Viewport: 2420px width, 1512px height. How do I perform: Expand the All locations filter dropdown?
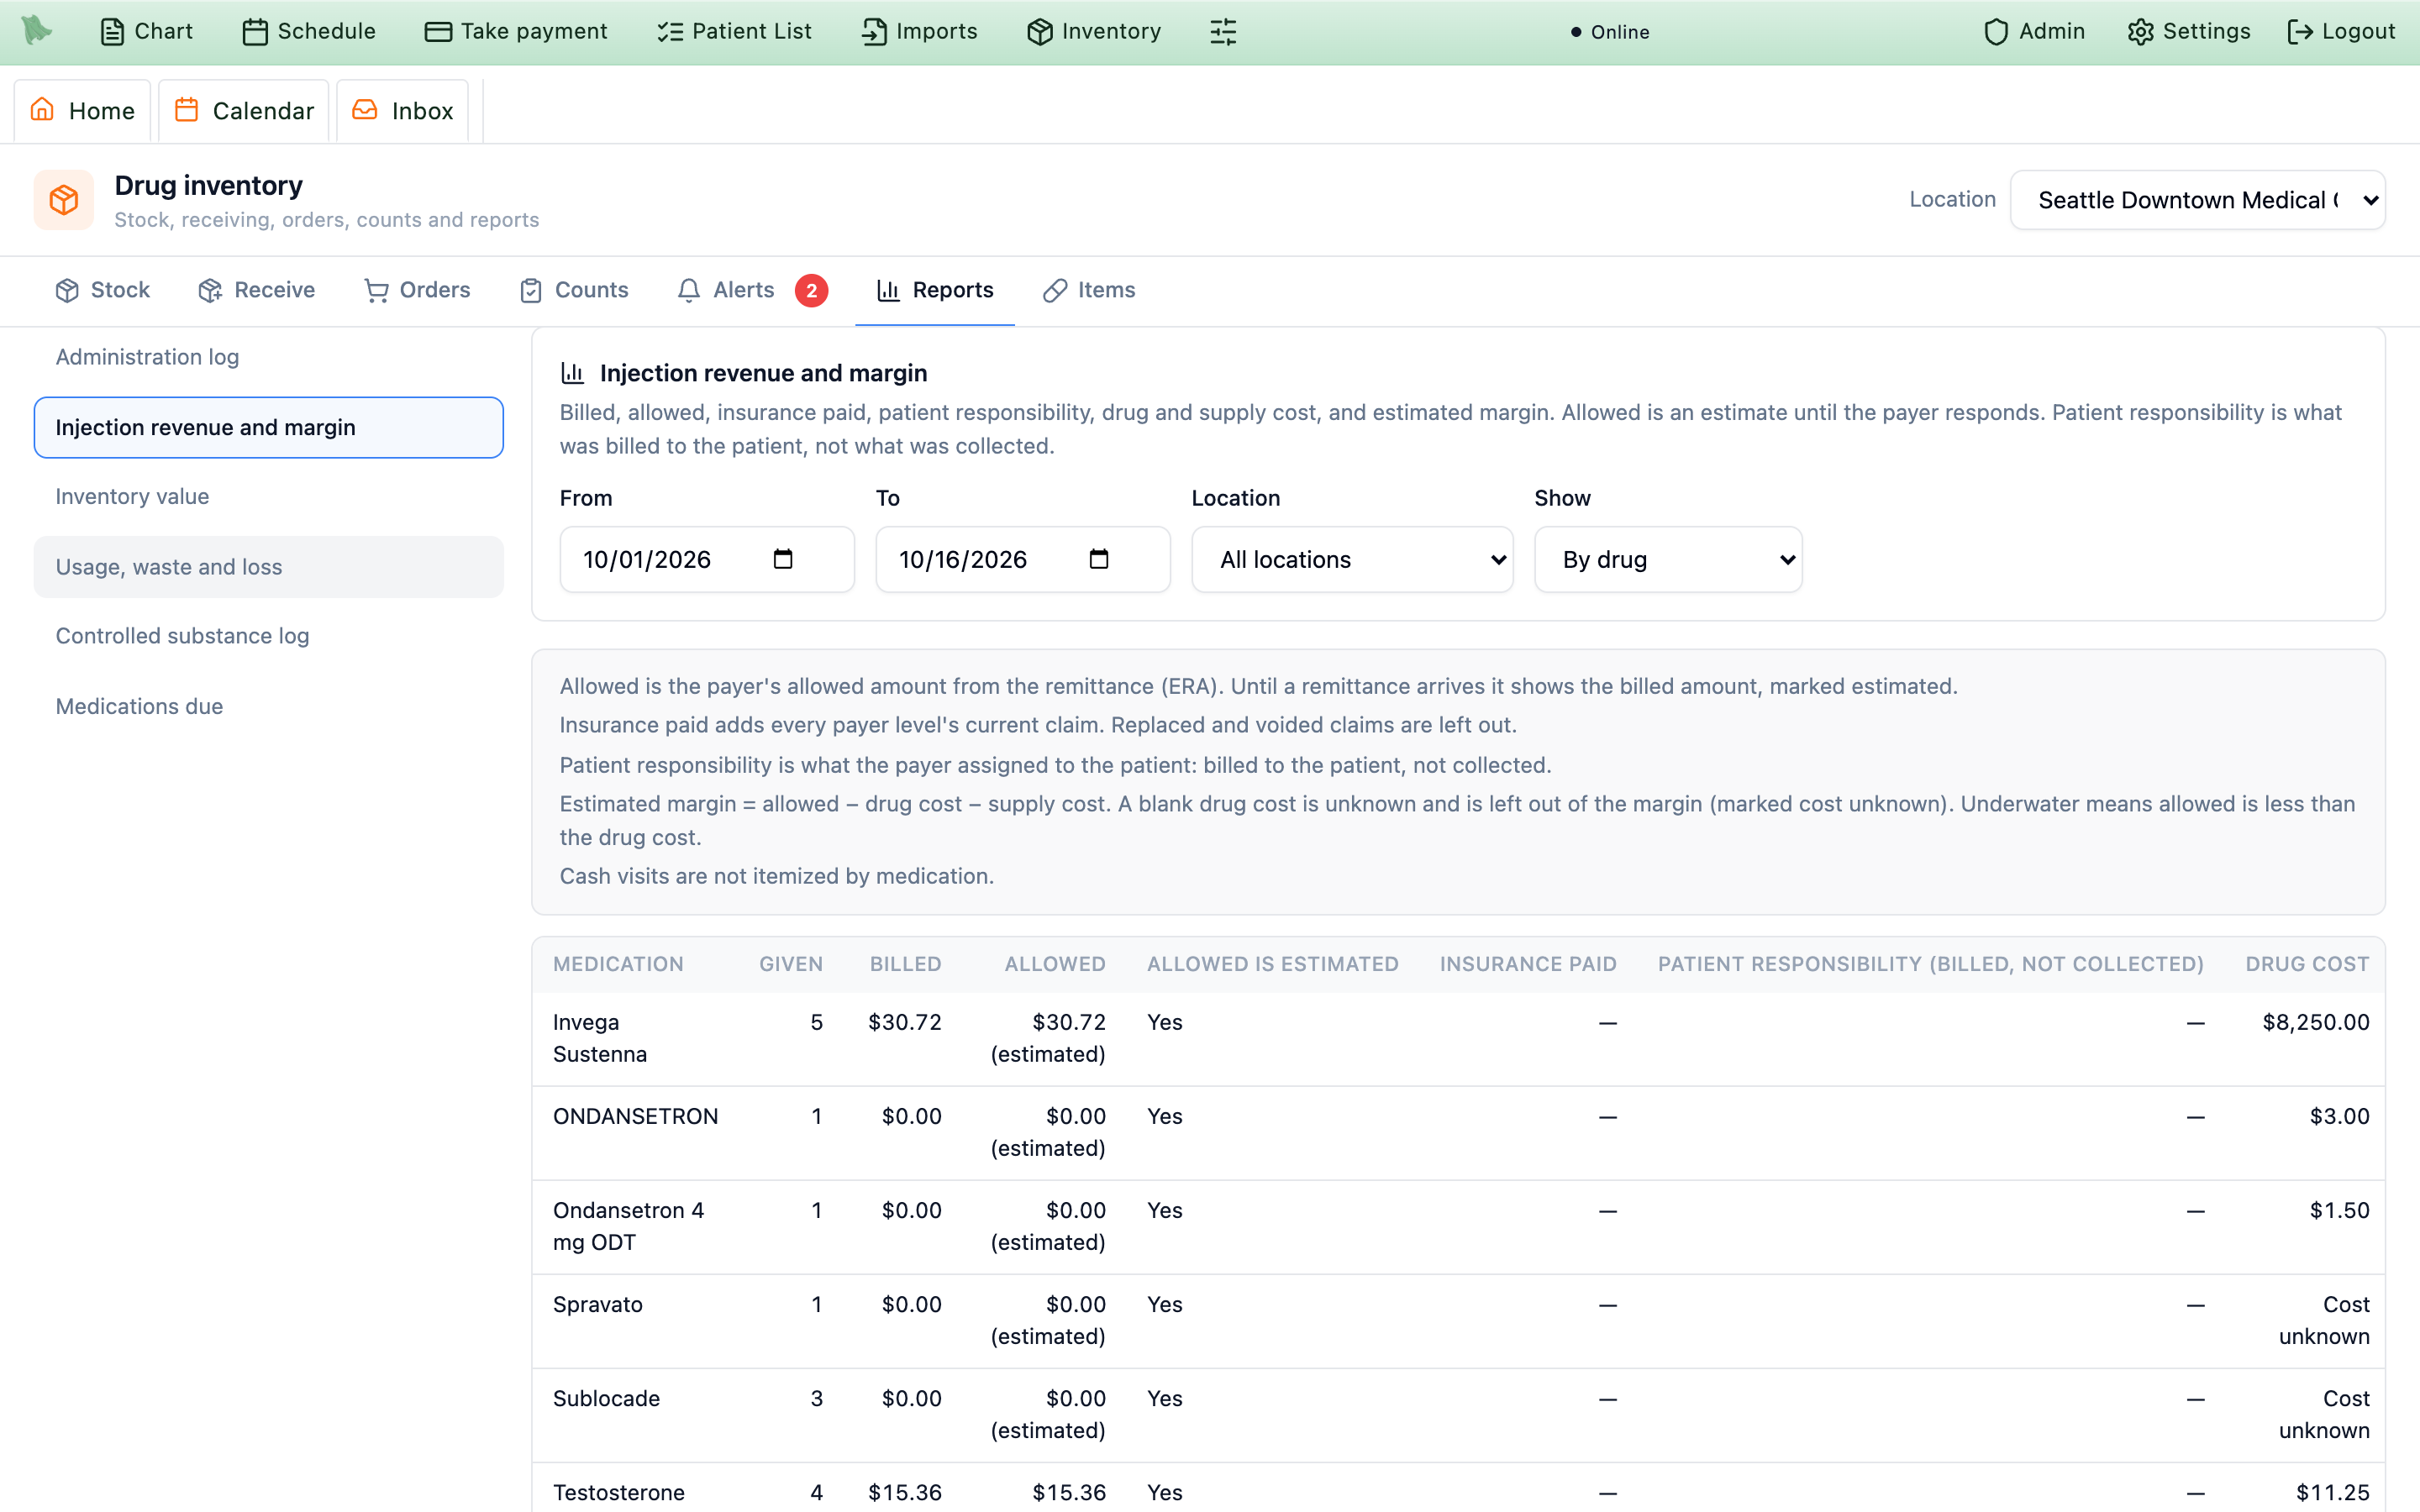click(1352, 559)
